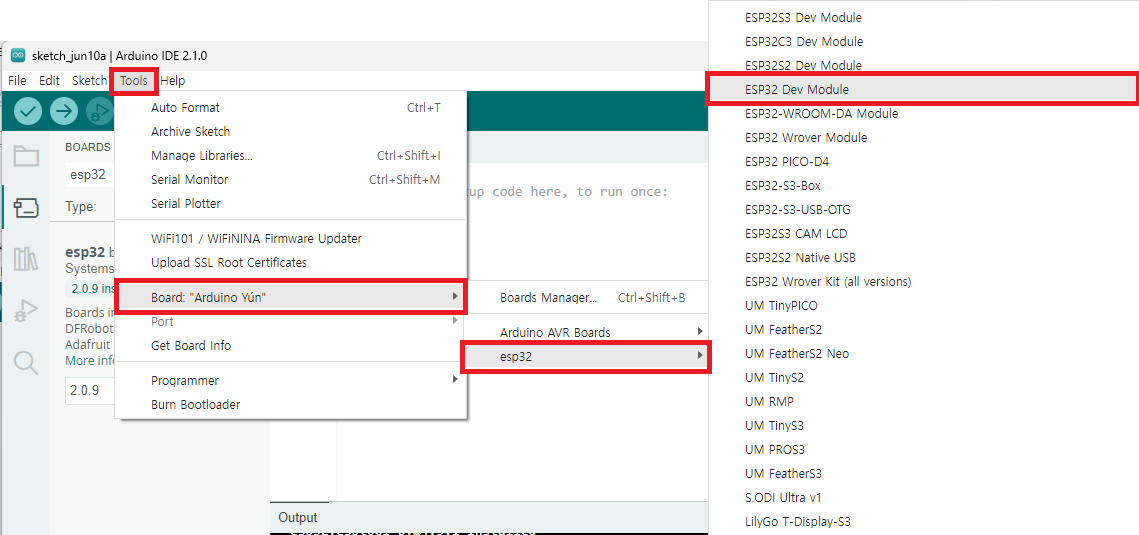Select UM FeatherS2 board

click(x=923, y=330)
